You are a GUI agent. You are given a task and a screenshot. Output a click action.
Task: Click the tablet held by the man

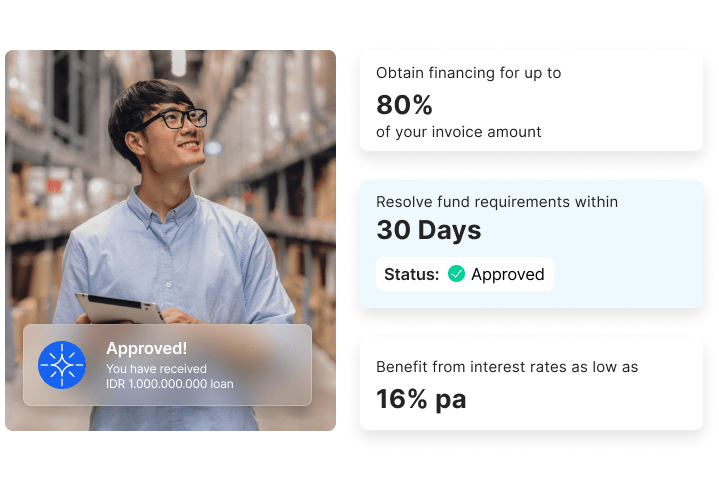coord(119,309)
